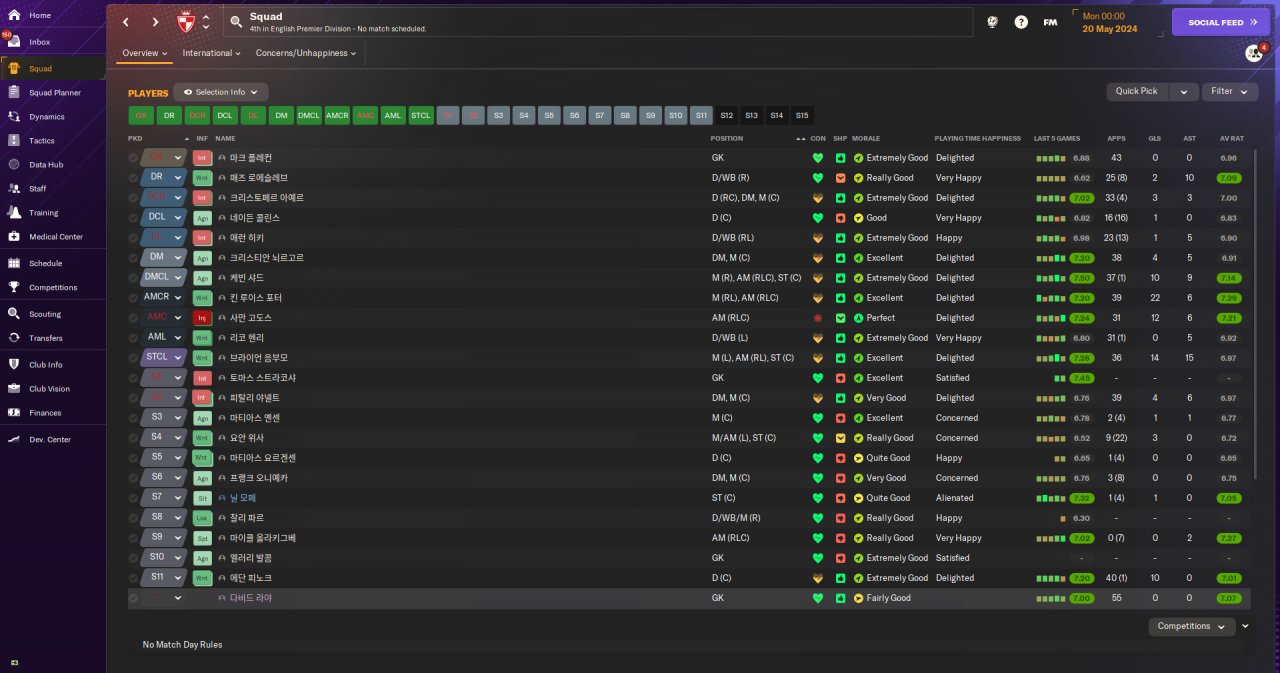
Task: Toggle pick circle for the DR row
Action: pyautogui.click(x=133, y=178)
